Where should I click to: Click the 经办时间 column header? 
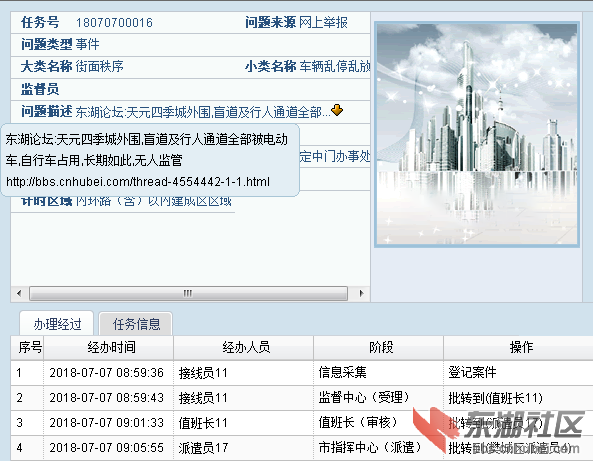[109, 347]
